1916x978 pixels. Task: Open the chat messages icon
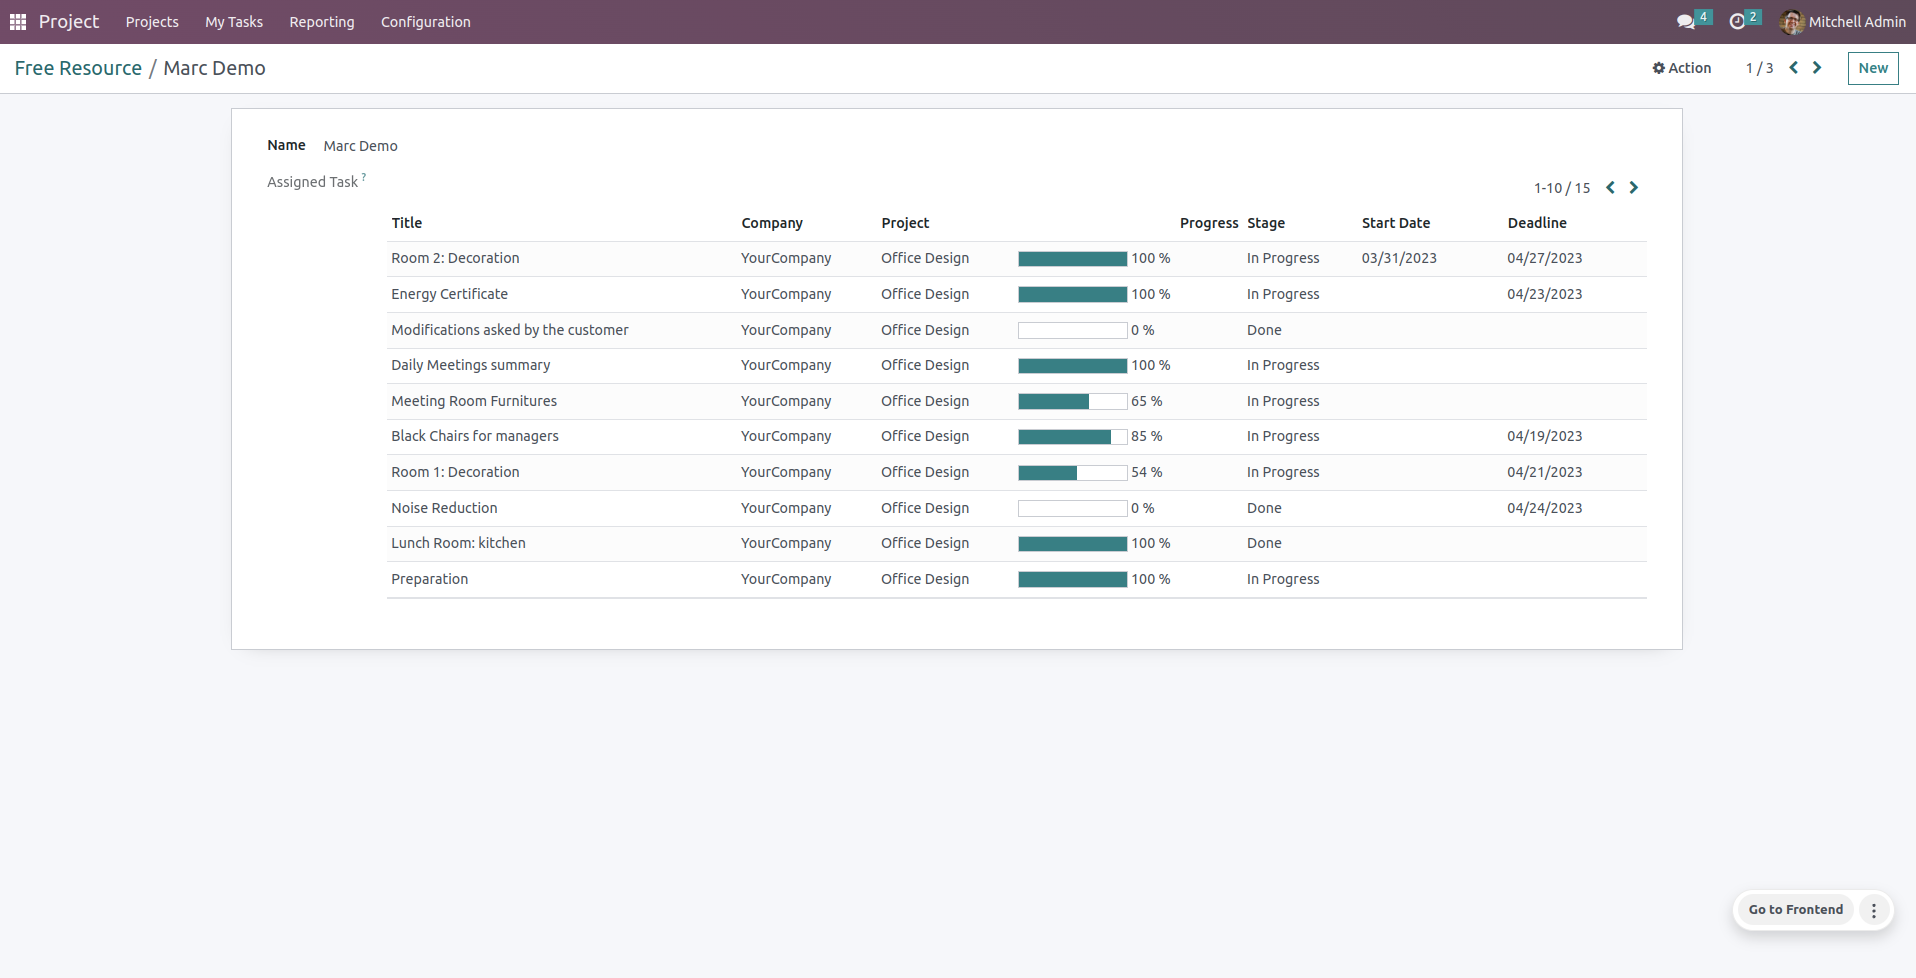pyautogui.click(x=1686, y=22)
